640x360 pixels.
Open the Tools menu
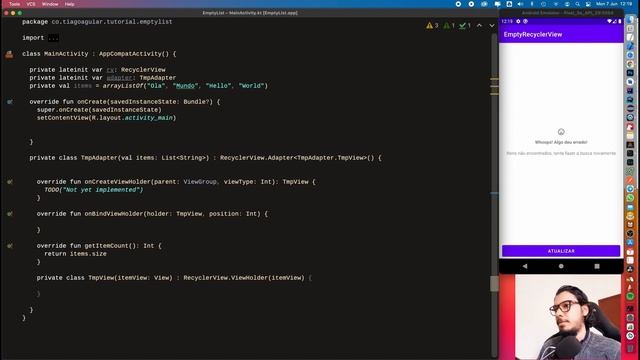[15, 4]
